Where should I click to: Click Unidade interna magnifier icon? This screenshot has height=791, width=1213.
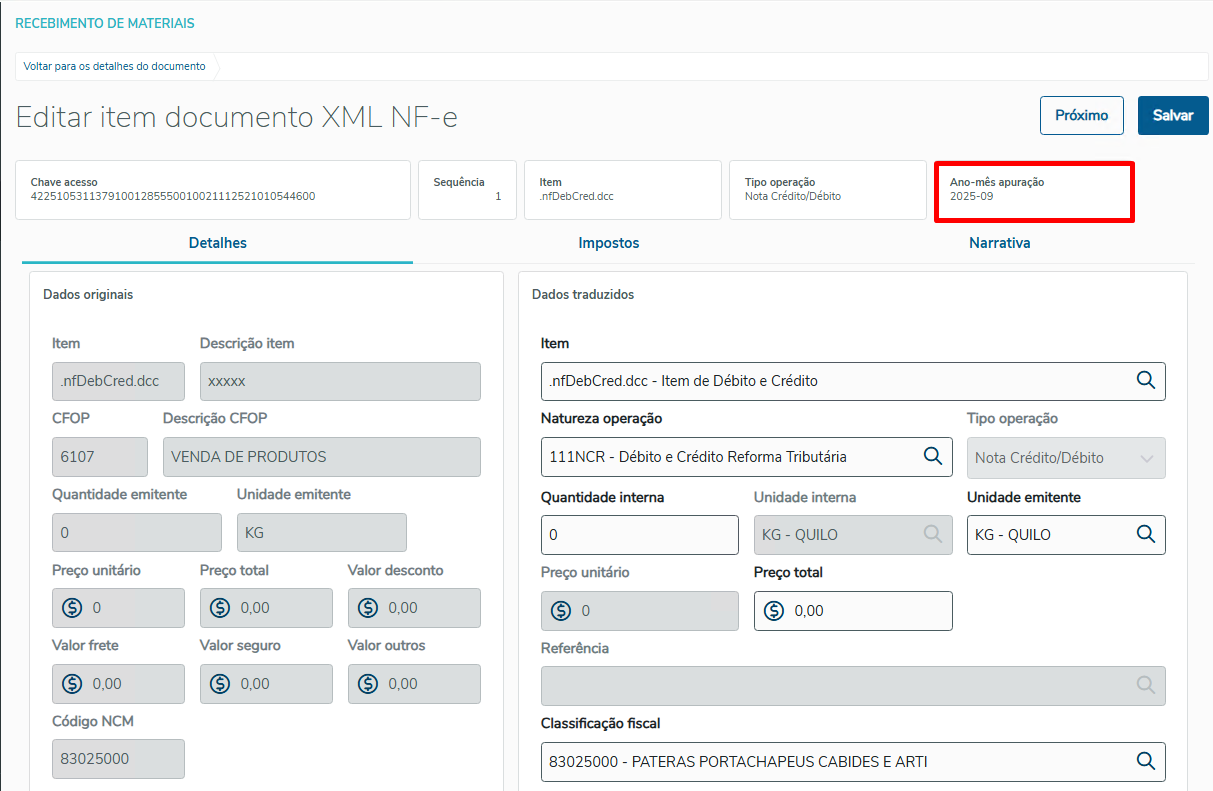[932, 534]
